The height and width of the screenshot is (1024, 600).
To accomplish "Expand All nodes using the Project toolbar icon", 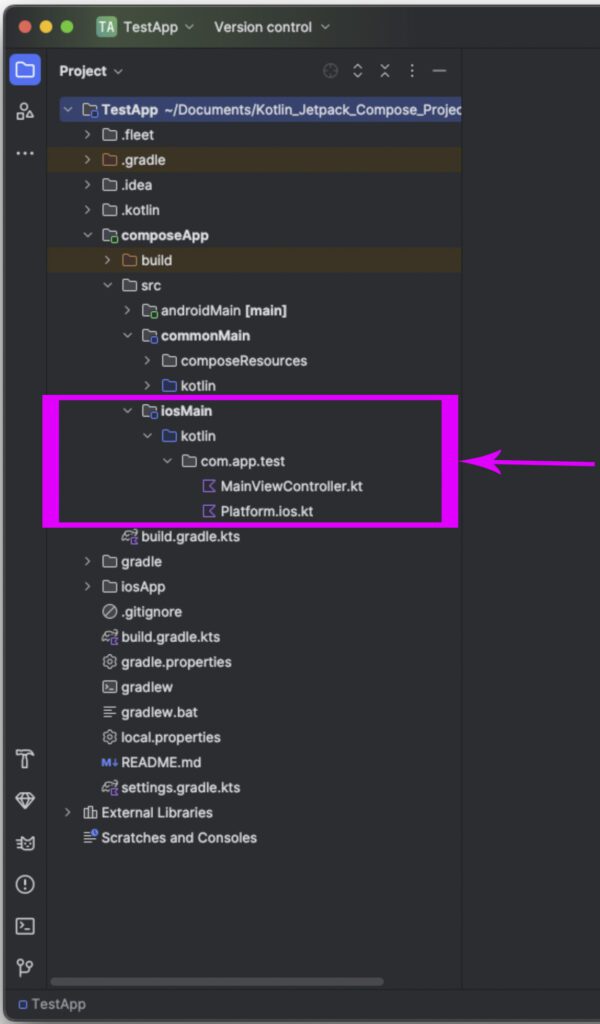I will tap(357, 71).
